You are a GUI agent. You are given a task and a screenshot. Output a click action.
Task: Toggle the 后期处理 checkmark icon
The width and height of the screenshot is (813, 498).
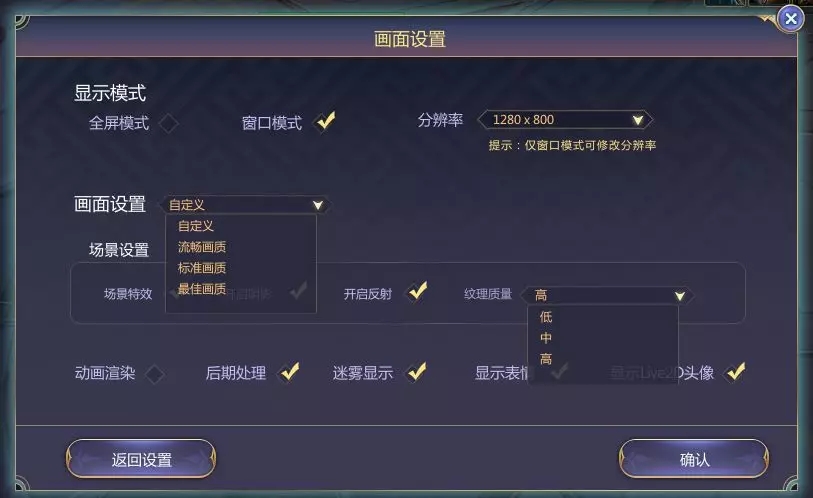point(289,372)
